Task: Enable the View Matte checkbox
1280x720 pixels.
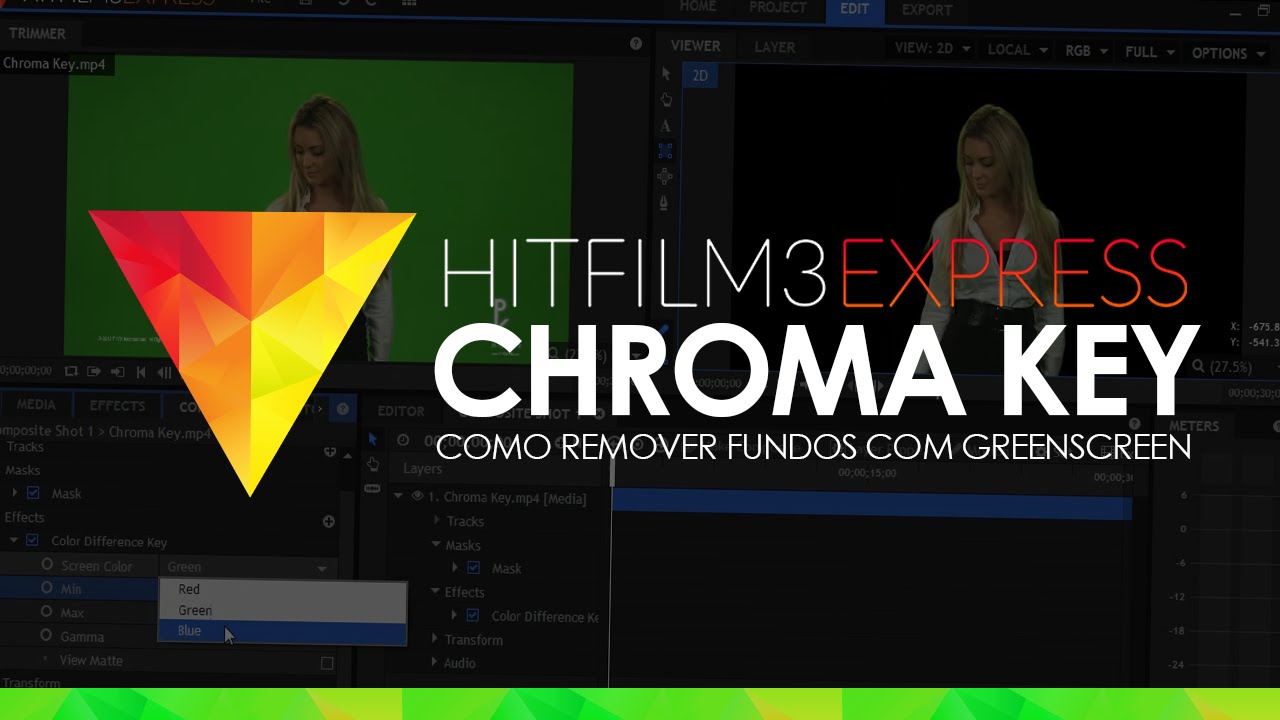Action: [x=327, y=663]
